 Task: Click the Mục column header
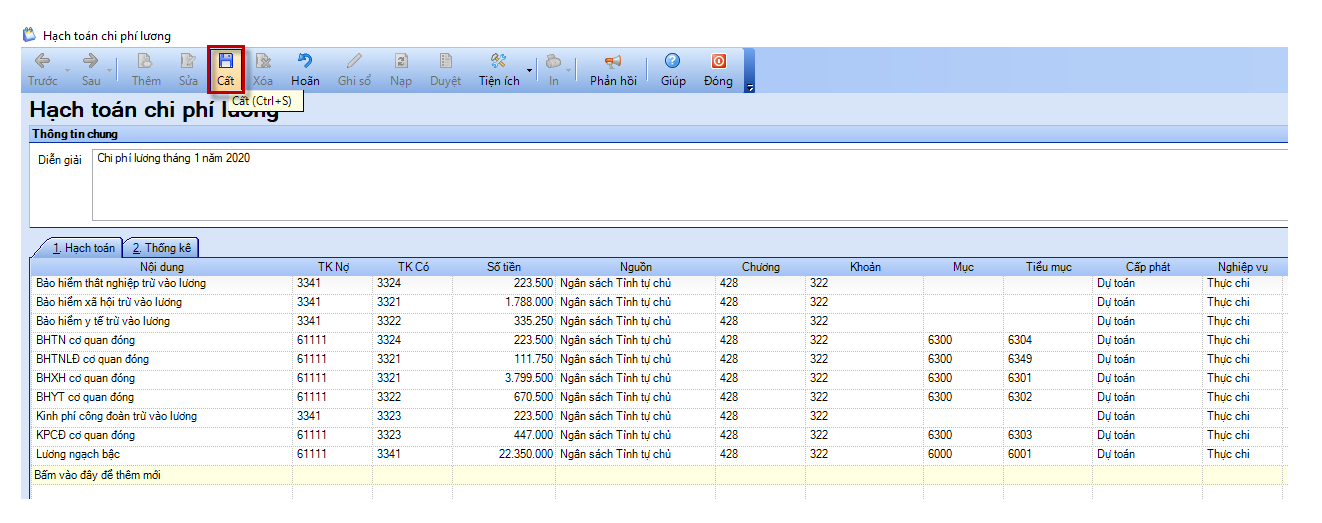pyautogui.click(x=964, y=267)
